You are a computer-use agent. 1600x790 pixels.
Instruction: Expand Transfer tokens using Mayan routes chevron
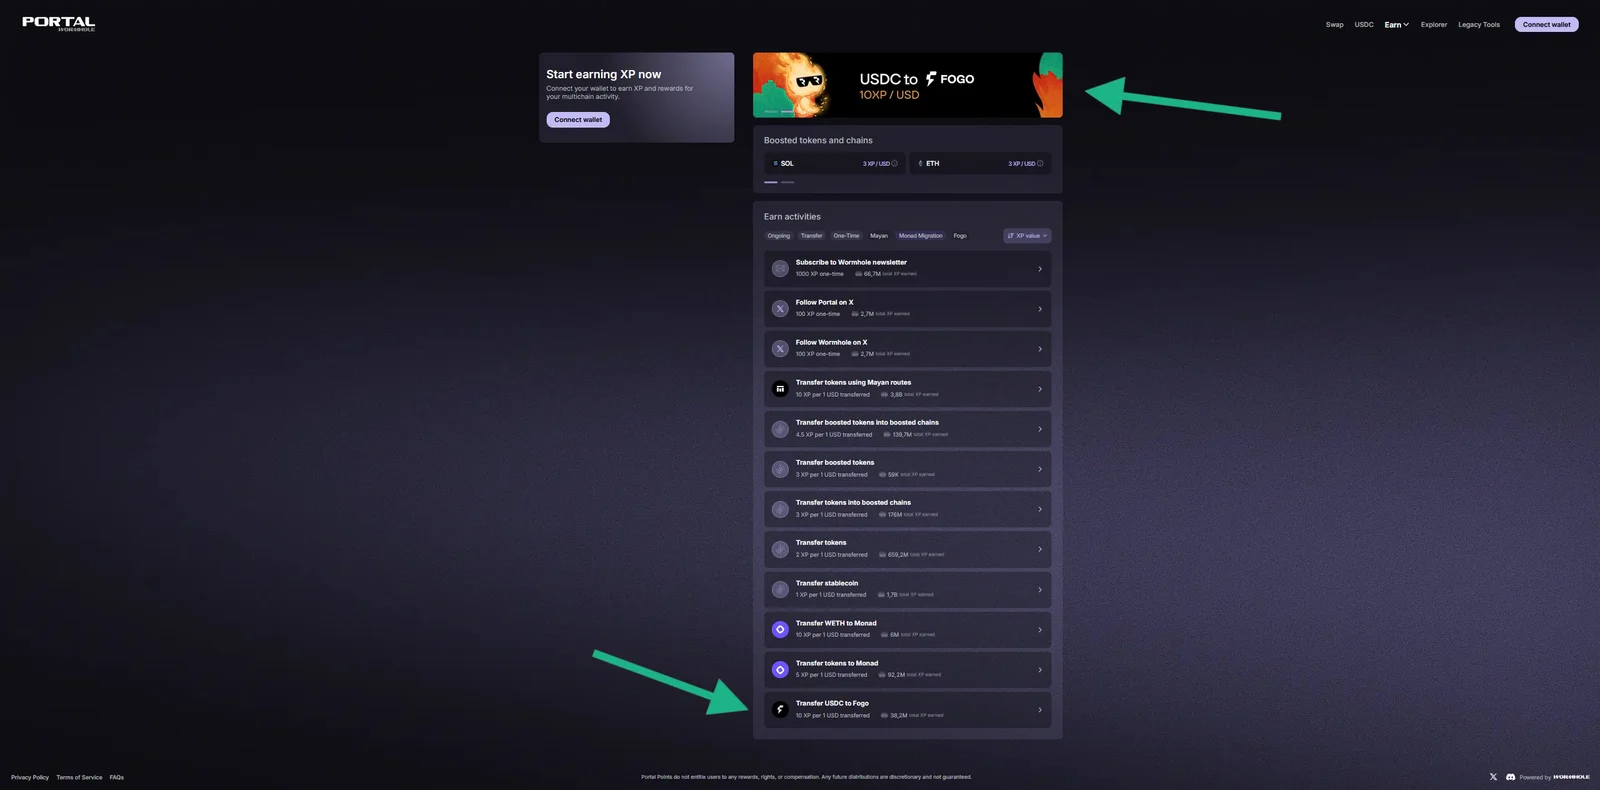pos(1040,389)
